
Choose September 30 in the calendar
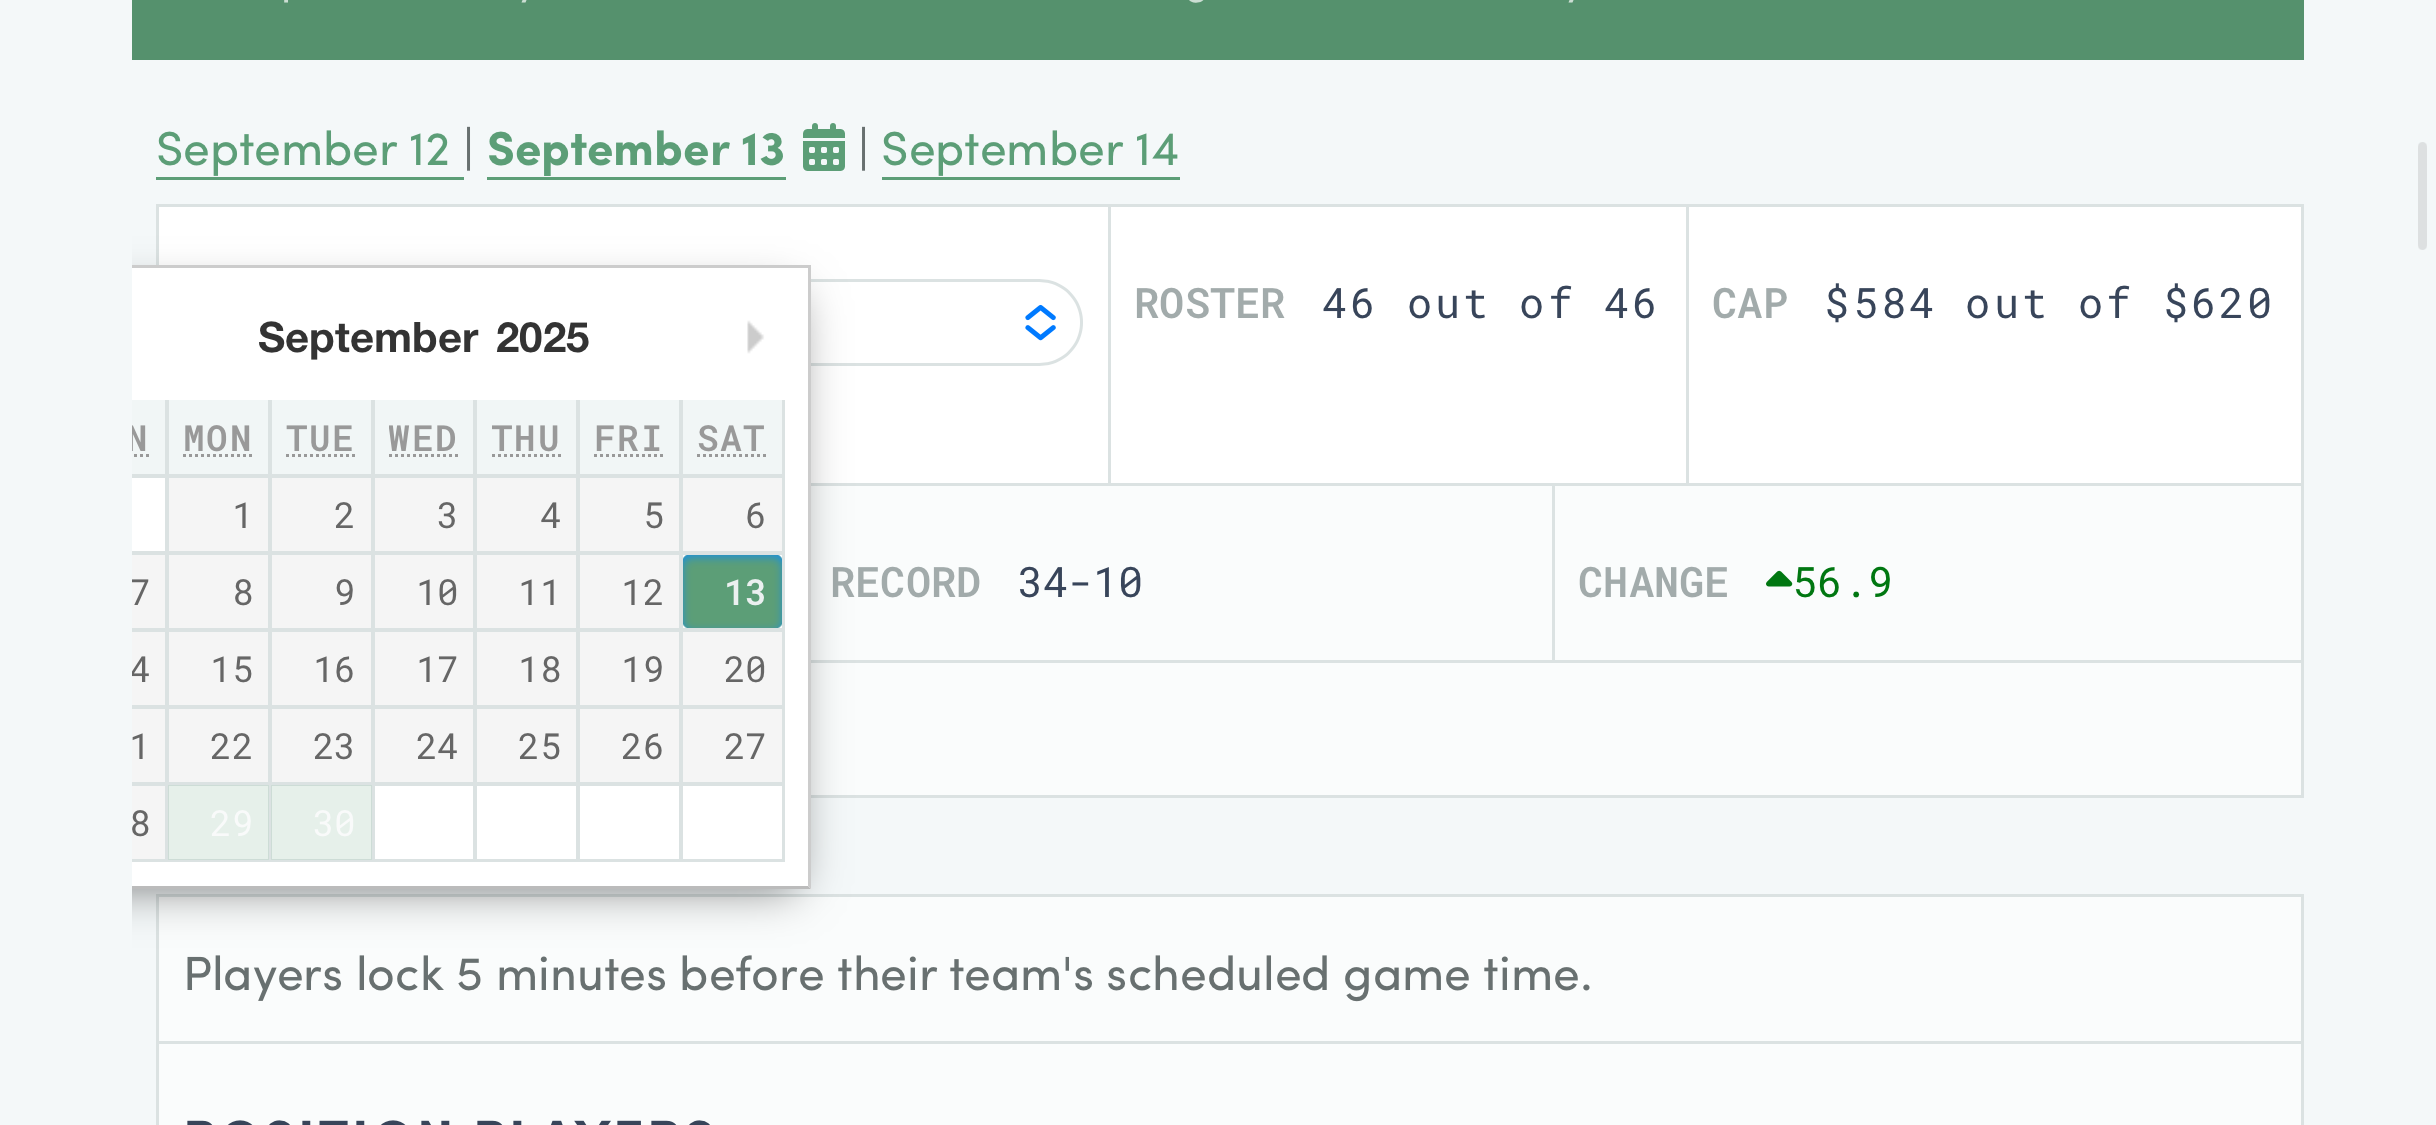pyautogui.click(x=322, y=823)
